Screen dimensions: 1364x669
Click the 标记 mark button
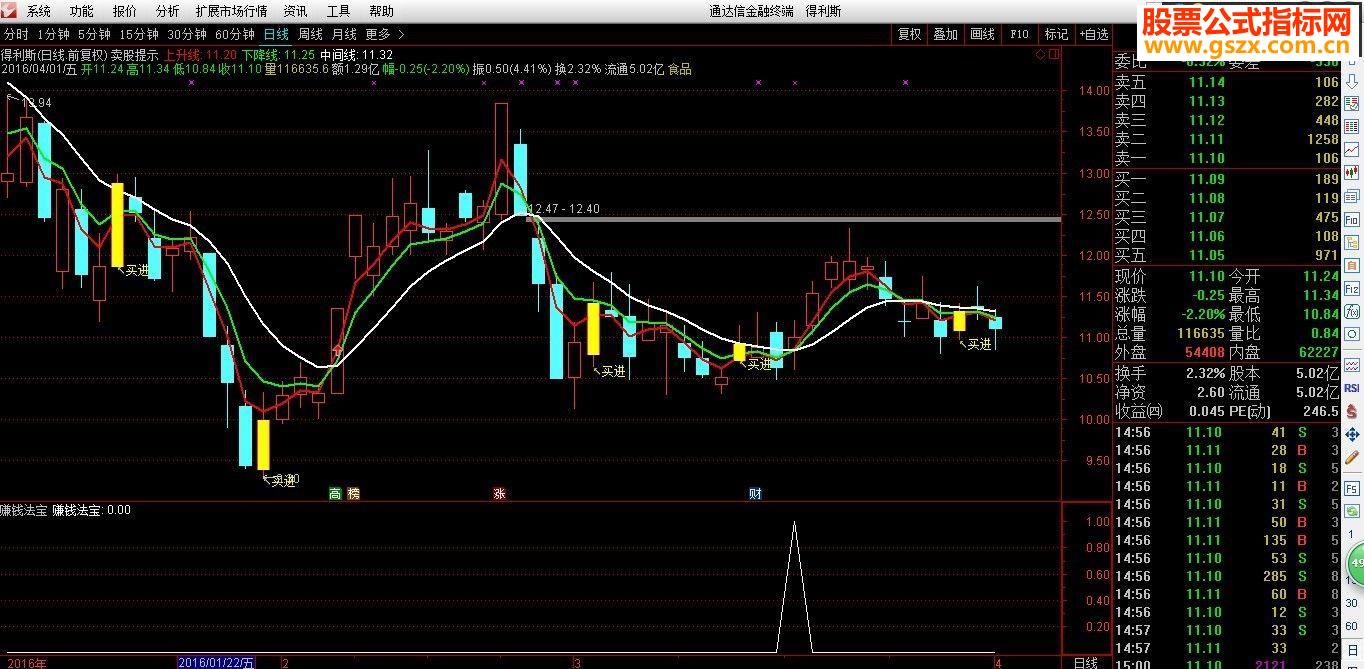(x=1056, y=34)
